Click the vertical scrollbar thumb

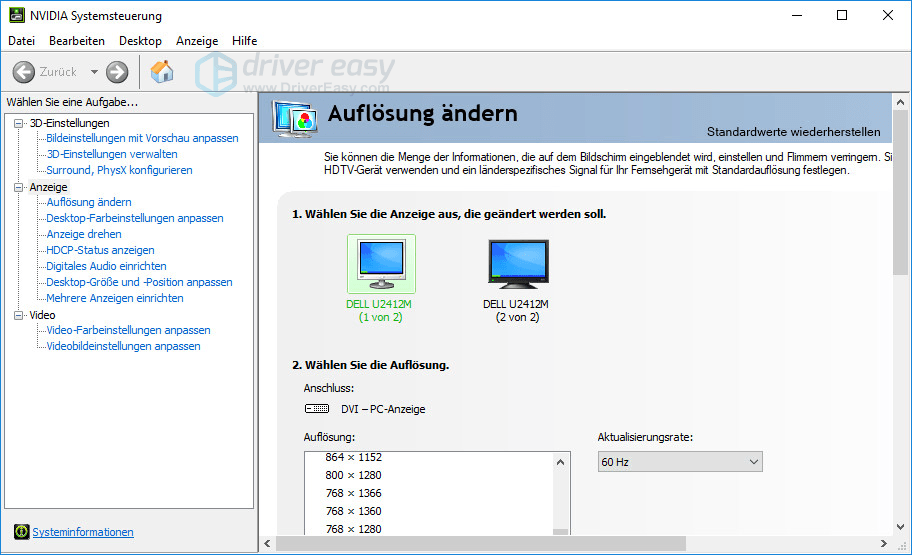pos(900,193)
